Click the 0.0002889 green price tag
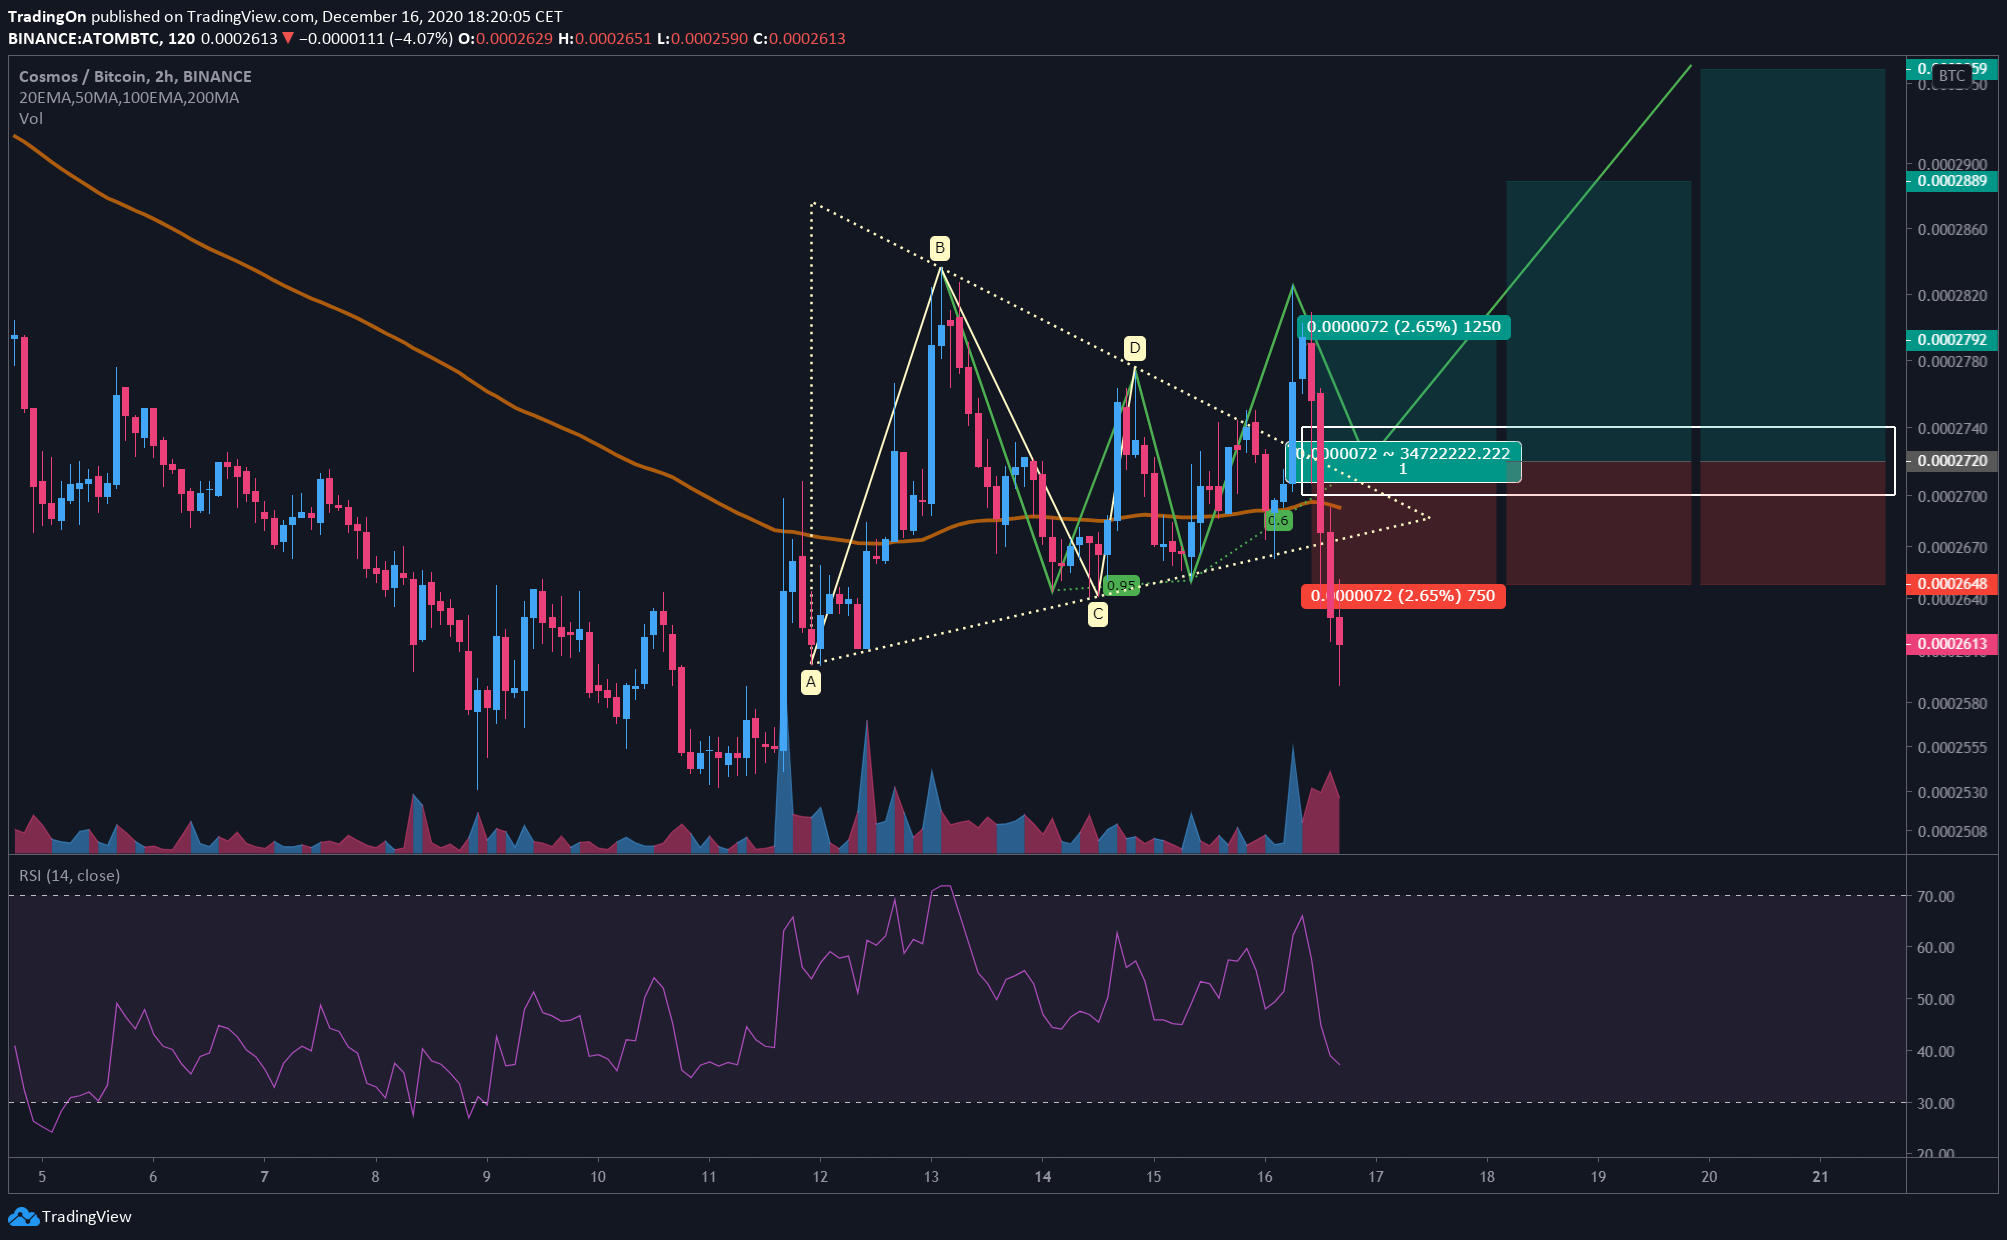 tap(1952, 181)
